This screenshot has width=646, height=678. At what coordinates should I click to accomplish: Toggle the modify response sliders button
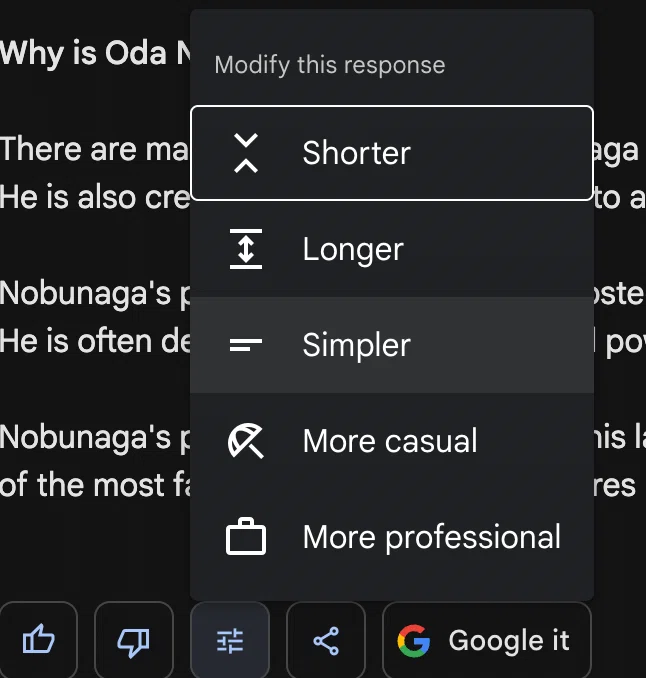point(230,640)
